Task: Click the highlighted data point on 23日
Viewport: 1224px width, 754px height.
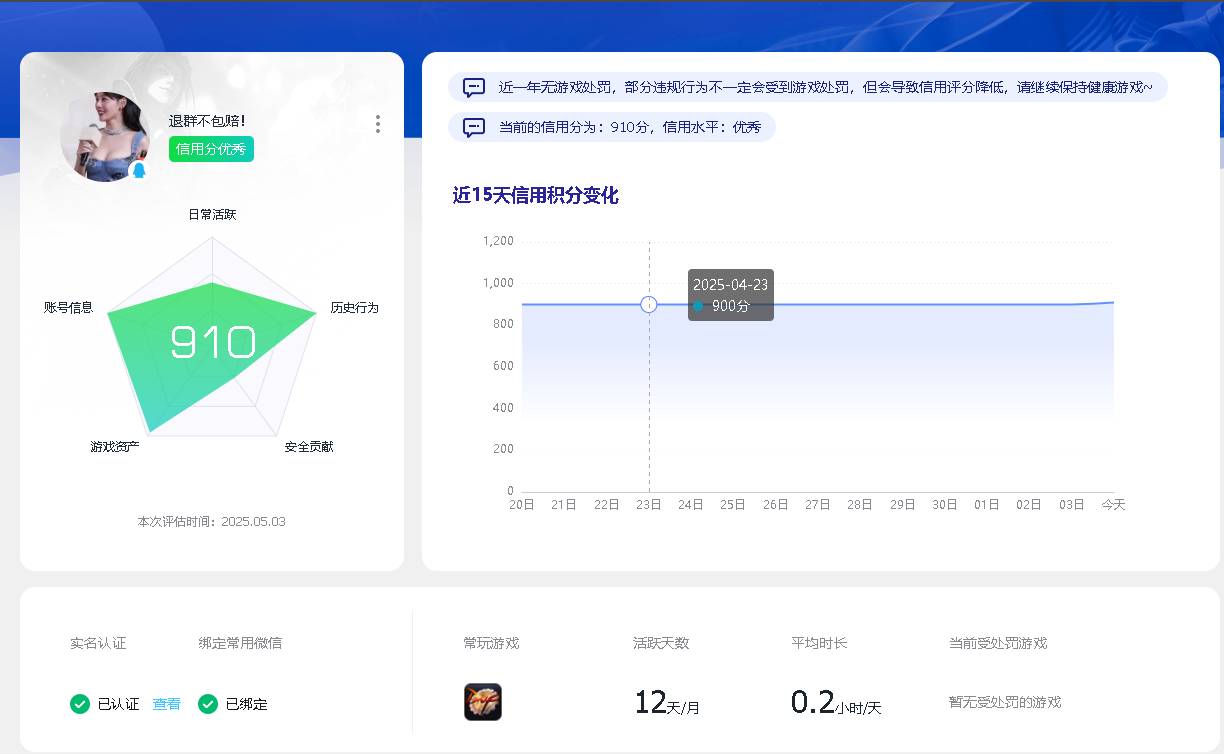Action: tap(648, 304)
